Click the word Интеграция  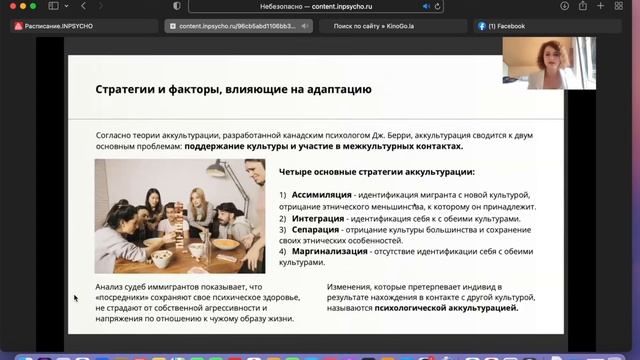tap(318, 218)
